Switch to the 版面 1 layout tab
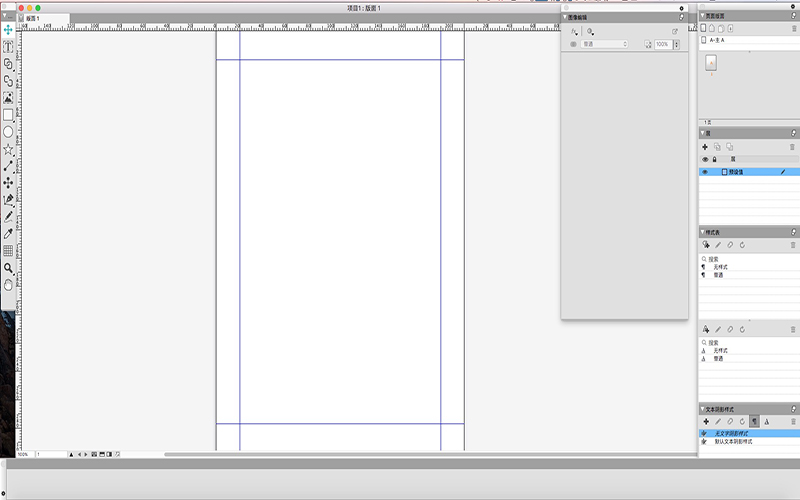 (x=44, y=18)
